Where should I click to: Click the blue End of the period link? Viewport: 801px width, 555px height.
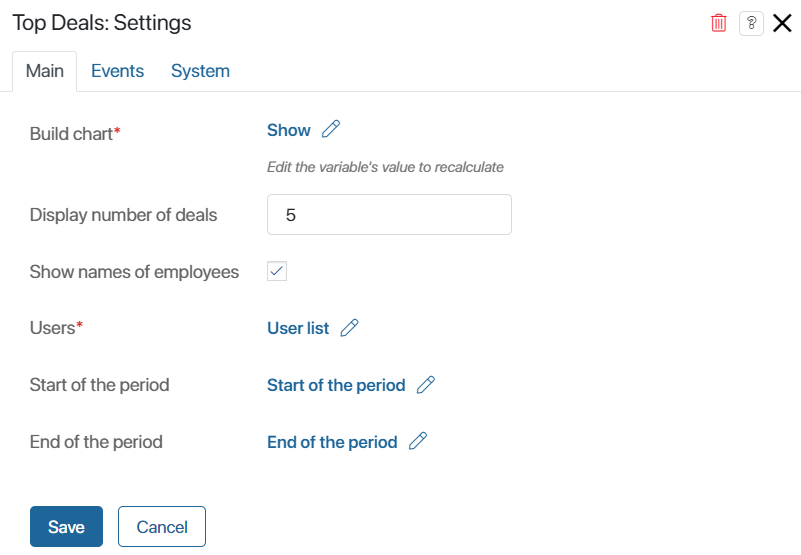[332, 442]
